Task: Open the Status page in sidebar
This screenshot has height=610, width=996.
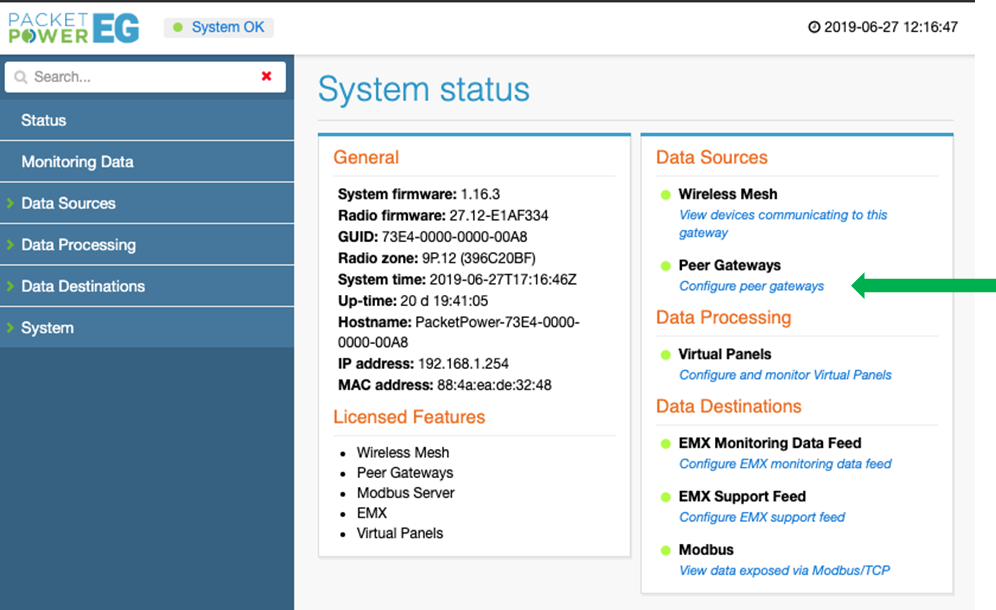Action: (x=44, y=120)
